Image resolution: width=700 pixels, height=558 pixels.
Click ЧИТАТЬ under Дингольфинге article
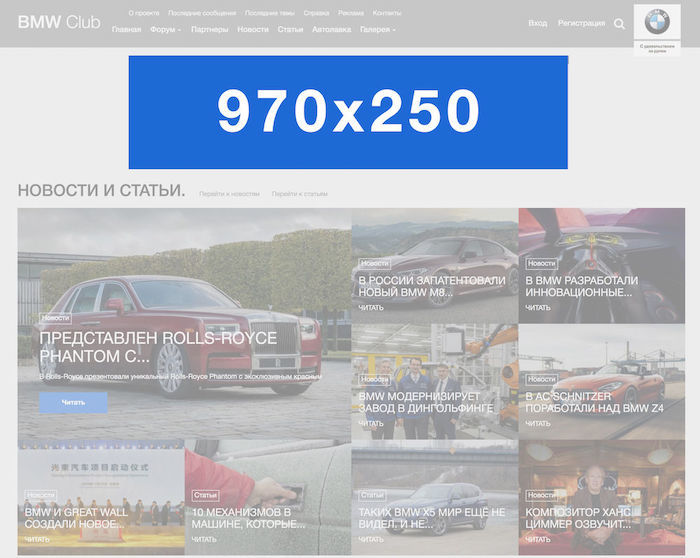371,423
